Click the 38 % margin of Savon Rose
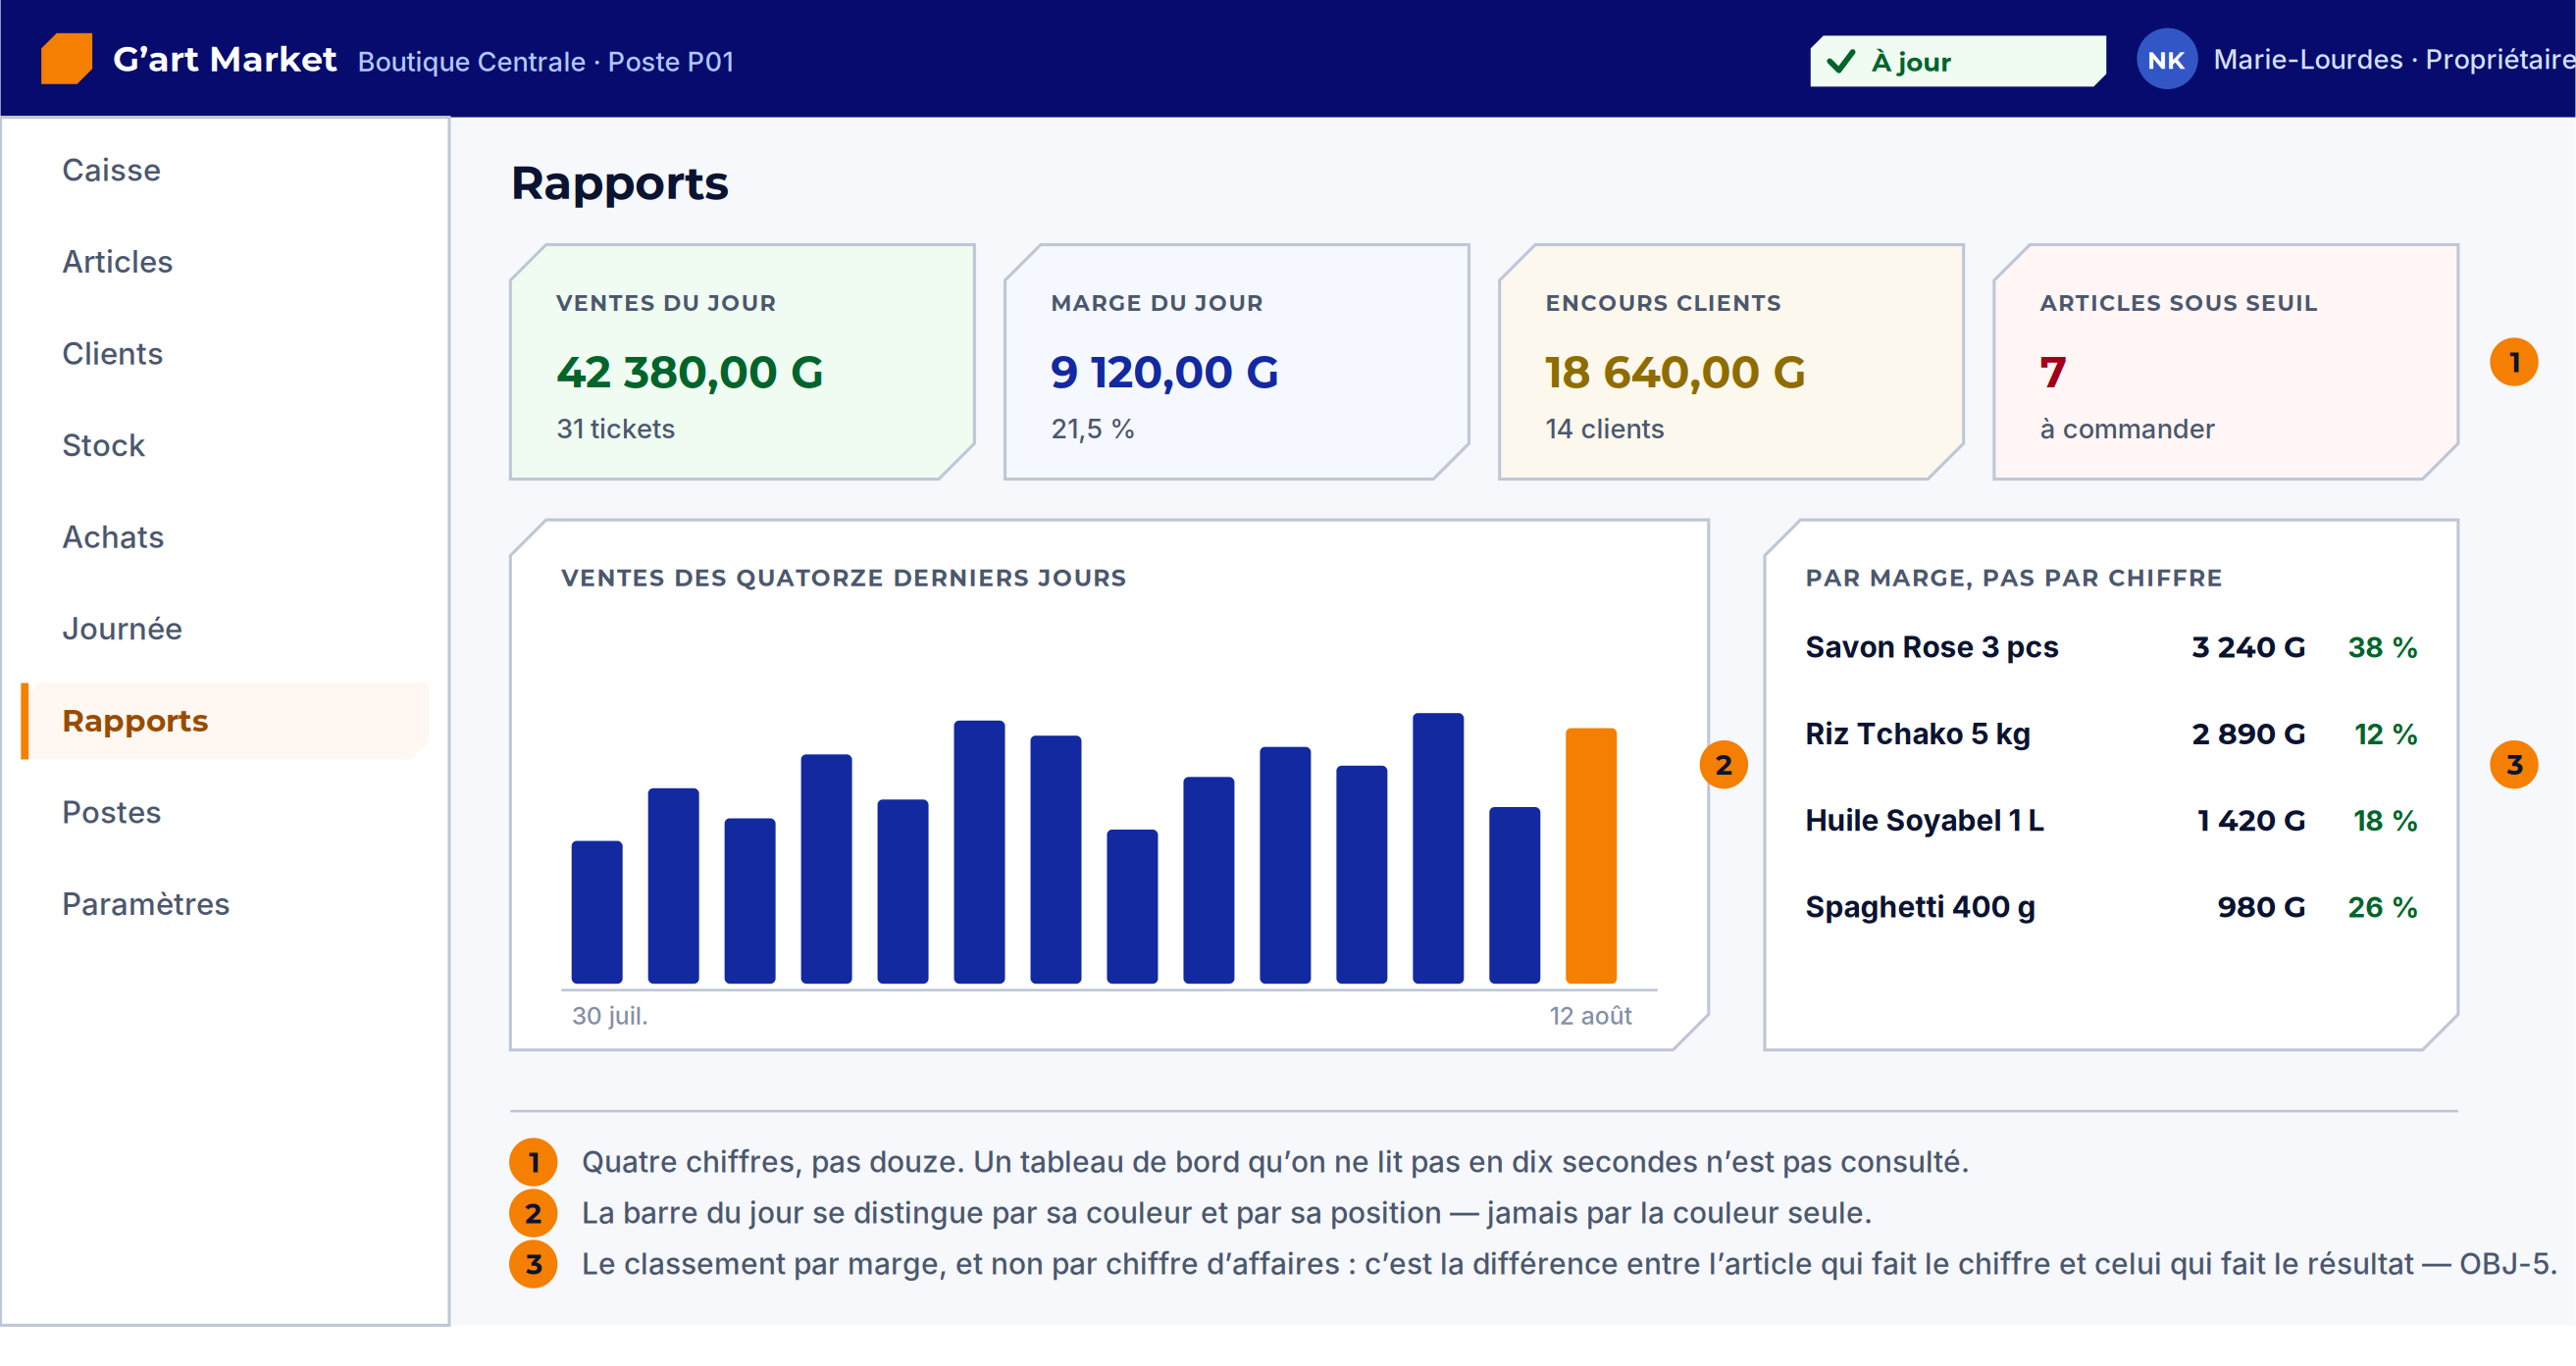 click(x=2382, y=648)
